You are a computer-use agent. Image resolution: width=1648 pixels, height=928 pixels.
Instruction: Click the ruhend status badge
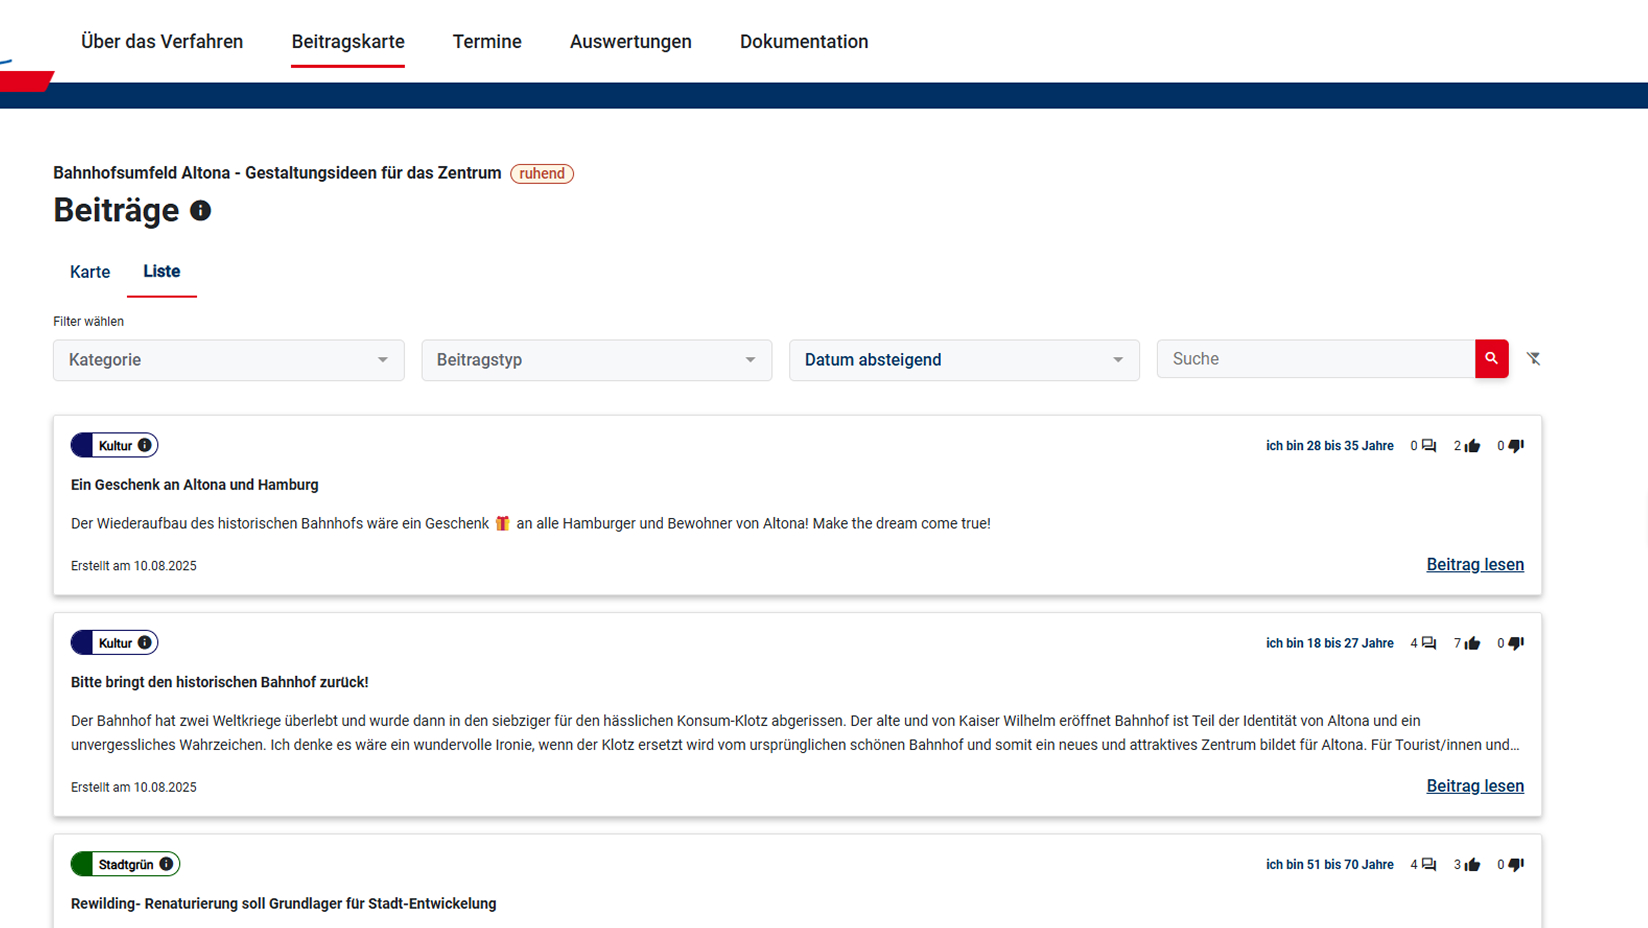542,173
